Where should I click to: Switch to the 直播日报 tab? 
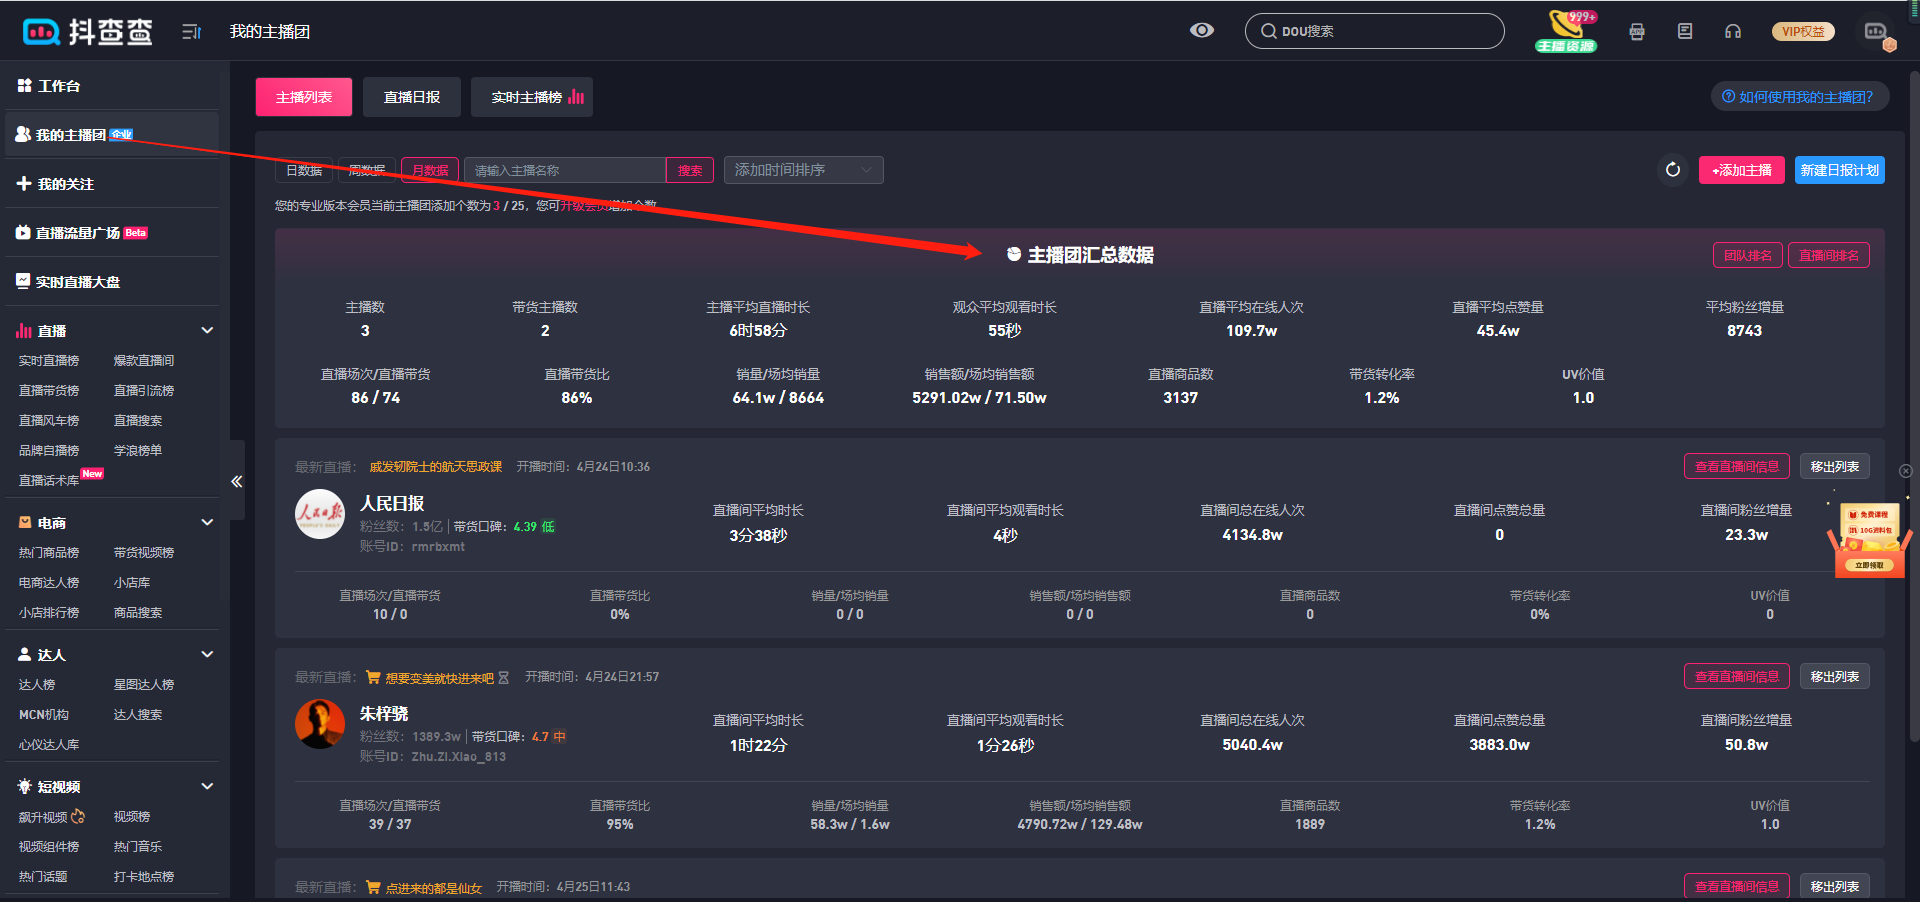tap(412, 98)
